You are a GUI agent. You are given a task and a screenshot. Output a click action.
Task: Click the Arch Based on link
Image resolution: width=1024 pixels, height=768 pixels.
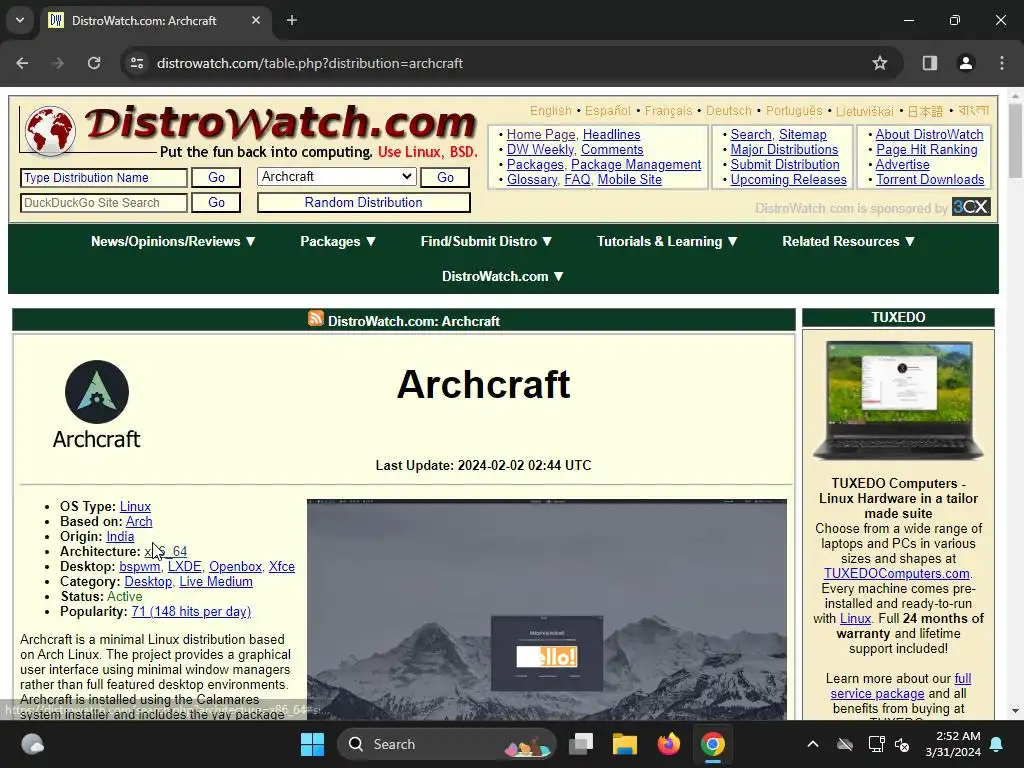coord(139,522)
